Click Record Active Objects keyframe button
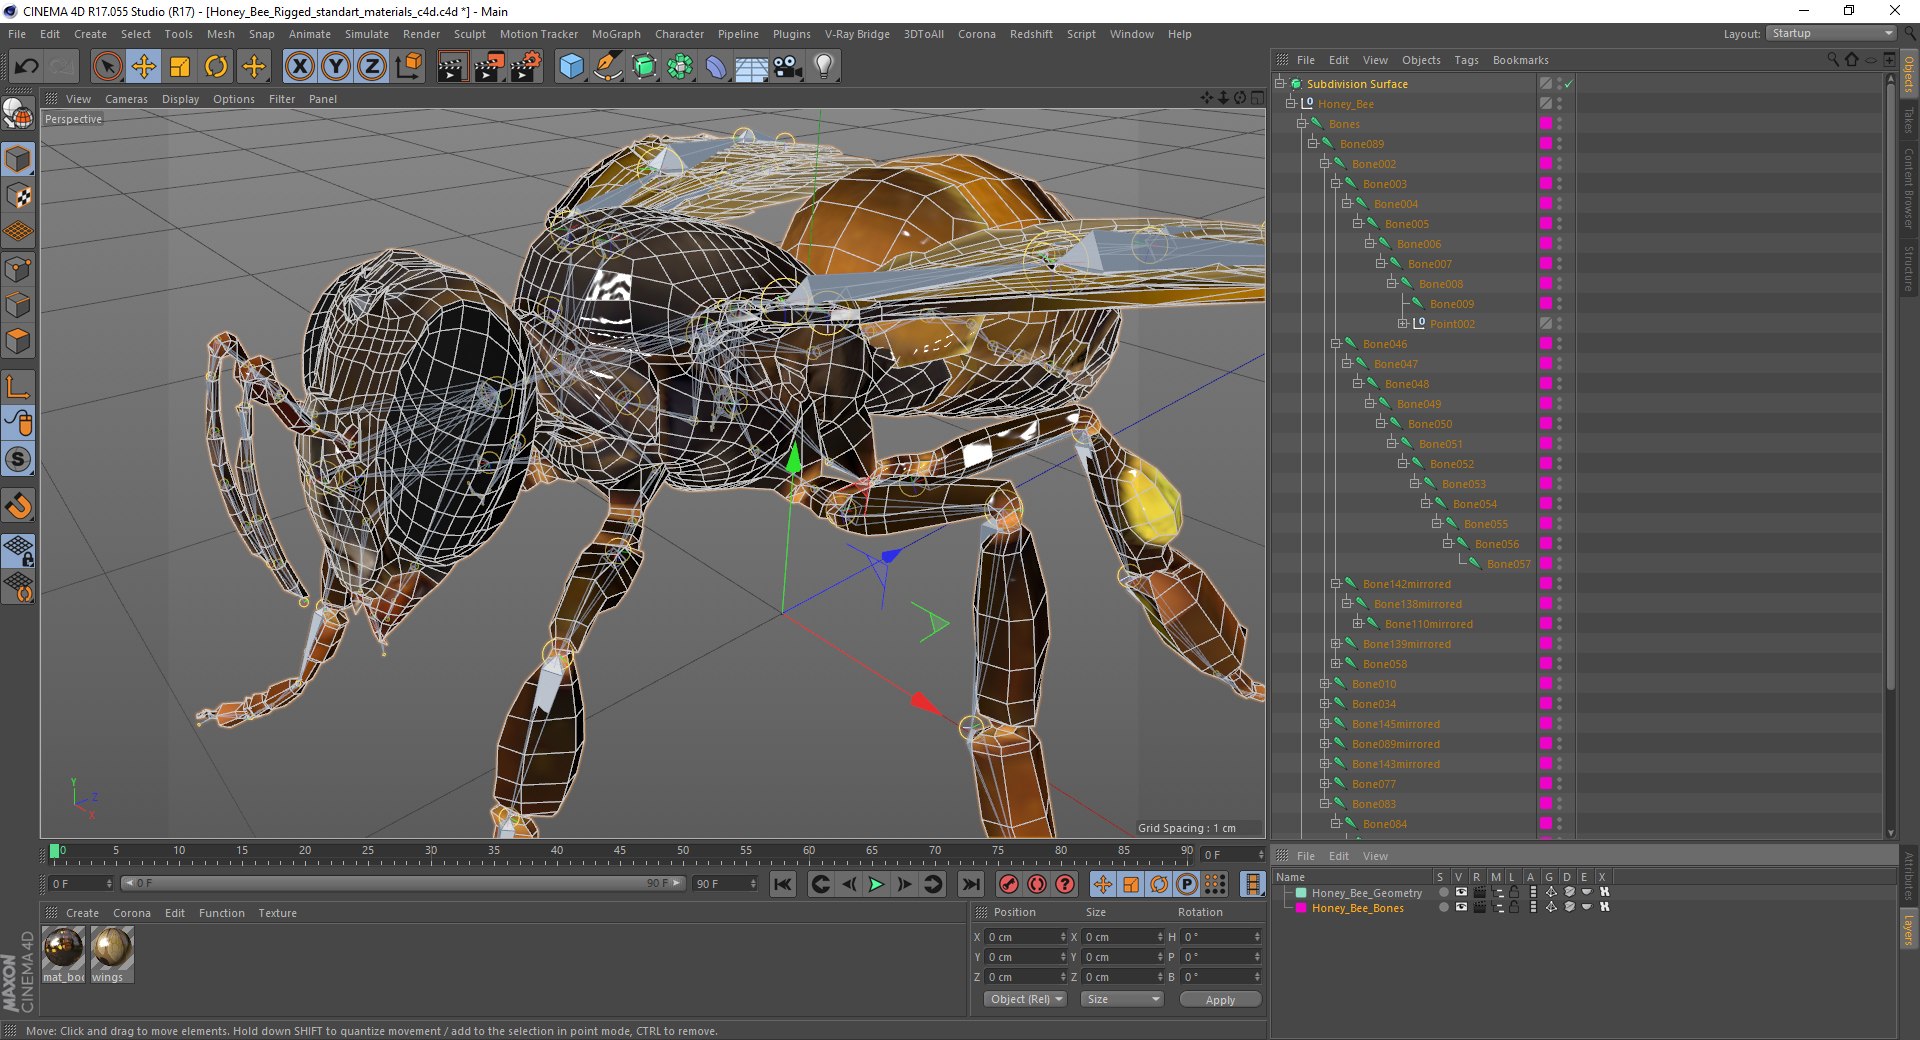The width and height of the screenshot is (1920, 1040). pos(1009,884)
